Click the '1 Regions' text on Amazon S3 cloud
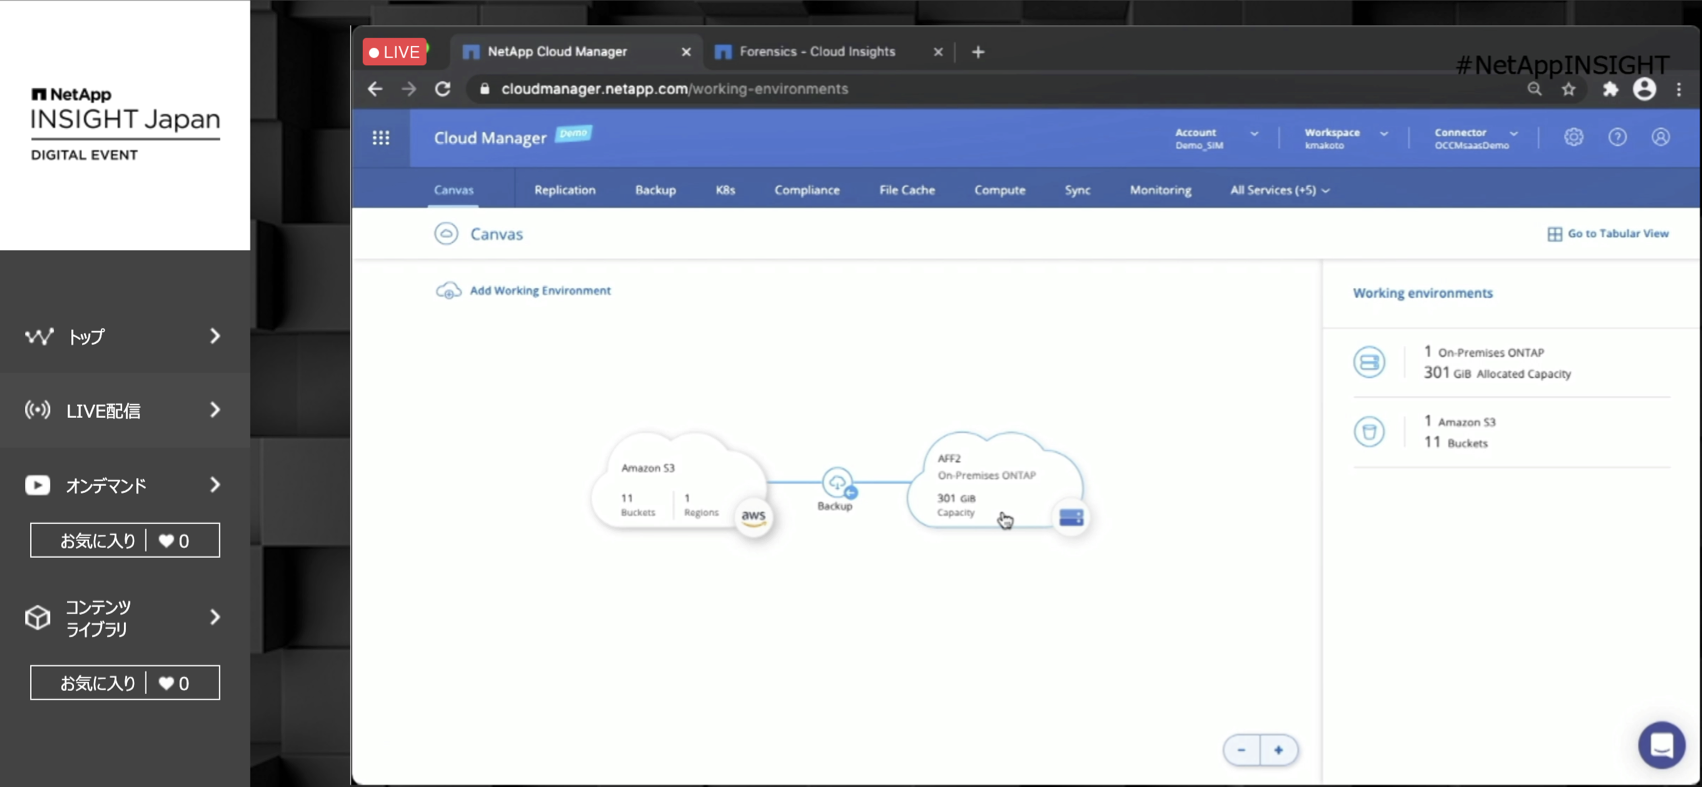This screenshot has width=1702, height=787. pyautogui.click(x=700, y=505)
